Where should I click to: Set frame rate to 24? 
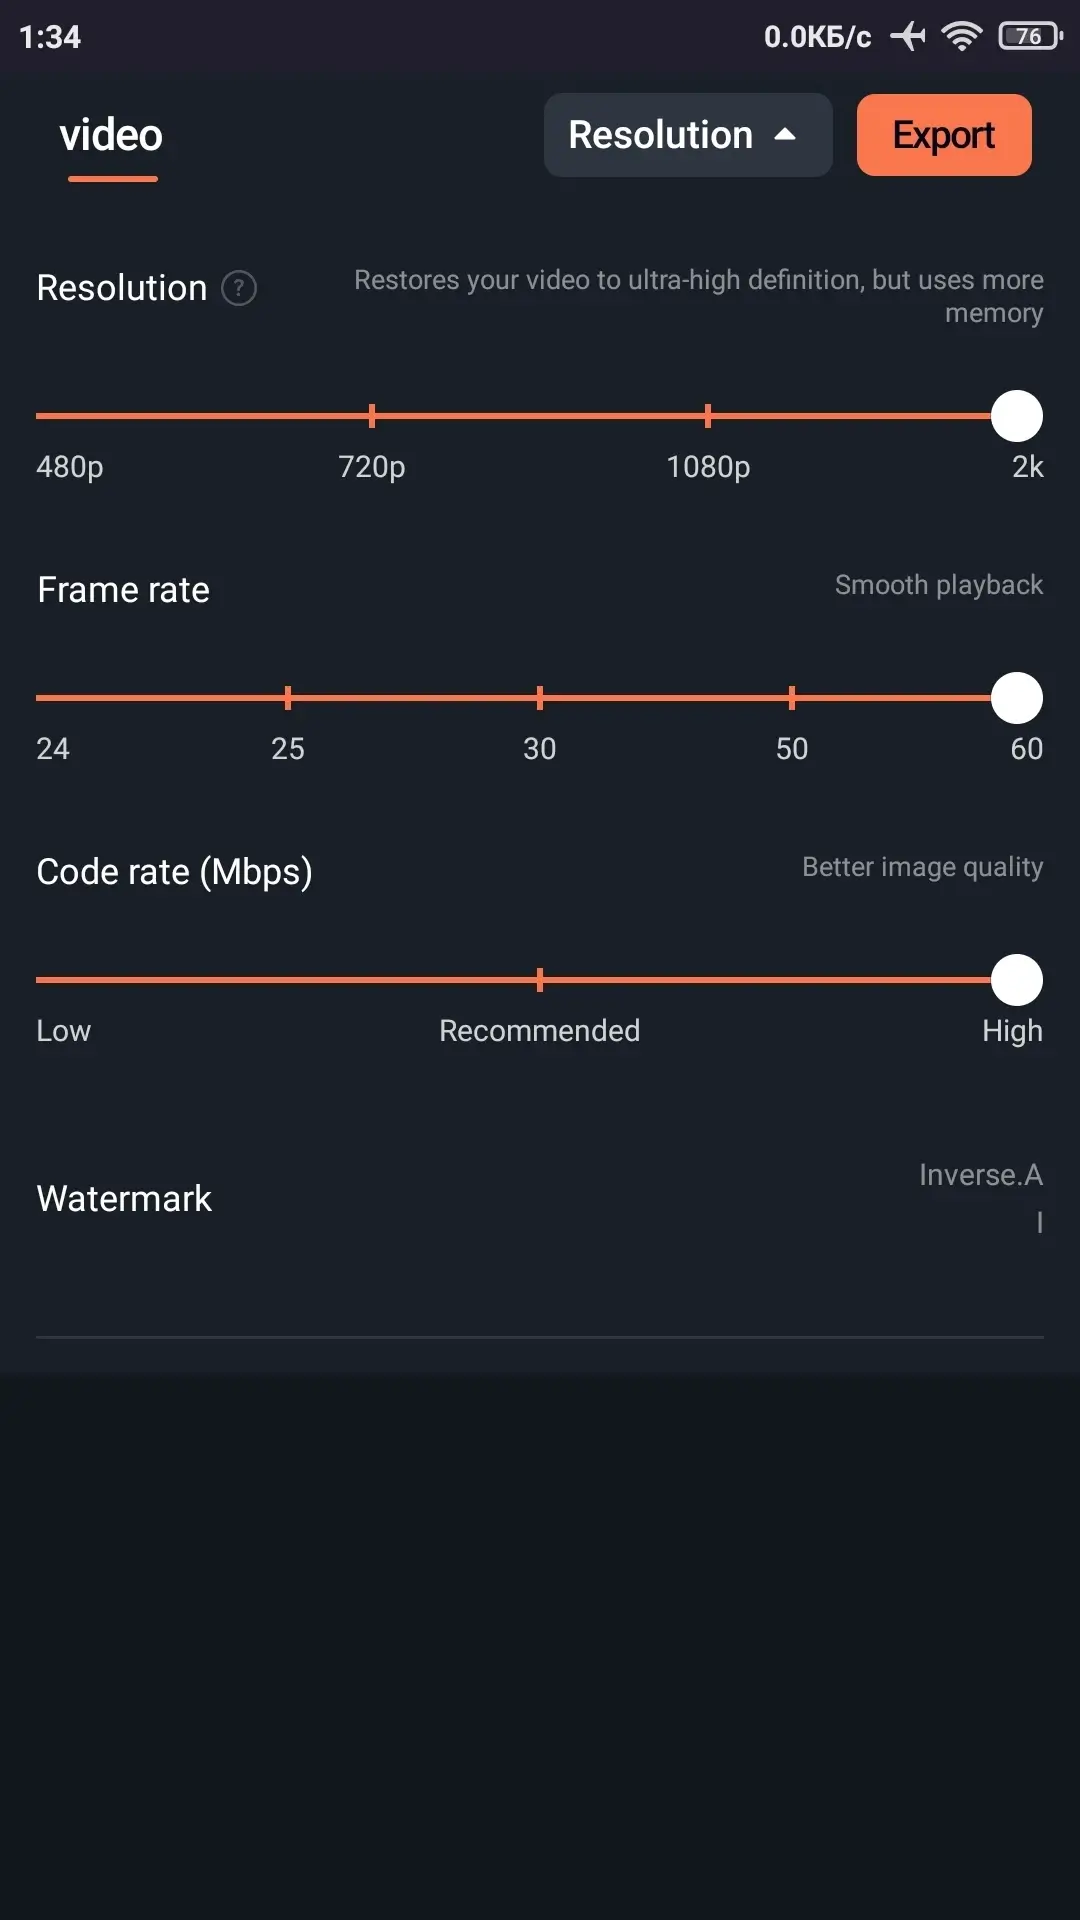click(40, 698)
